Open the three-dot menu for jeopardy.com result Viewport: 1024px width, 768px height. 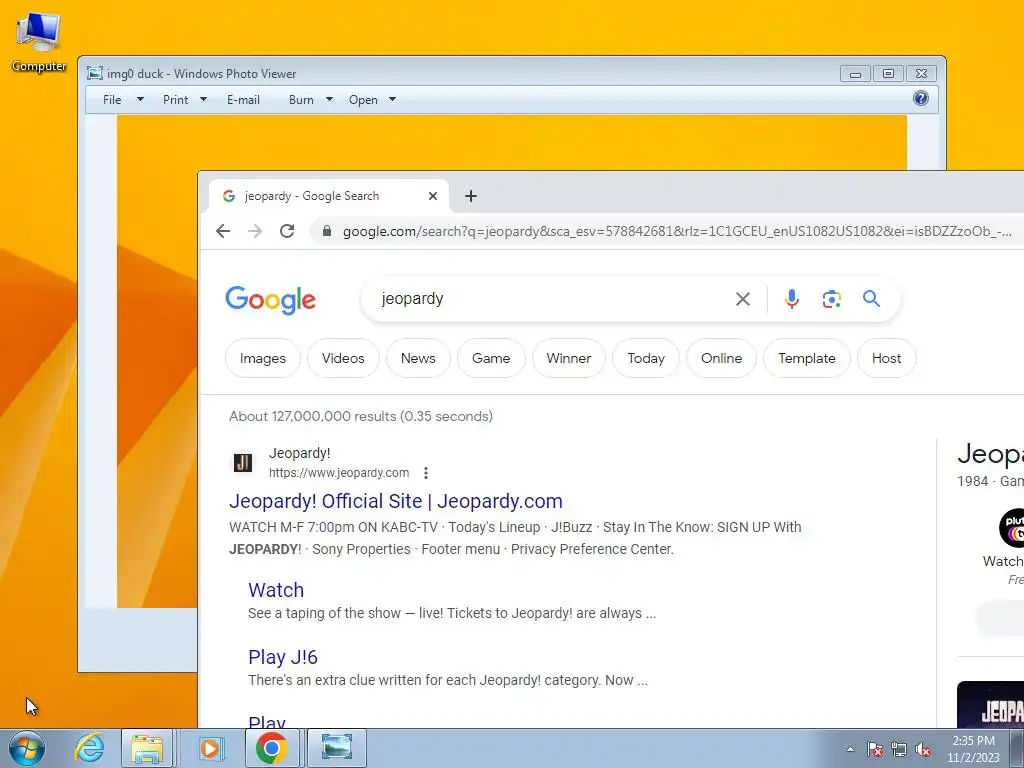[426, 473]
